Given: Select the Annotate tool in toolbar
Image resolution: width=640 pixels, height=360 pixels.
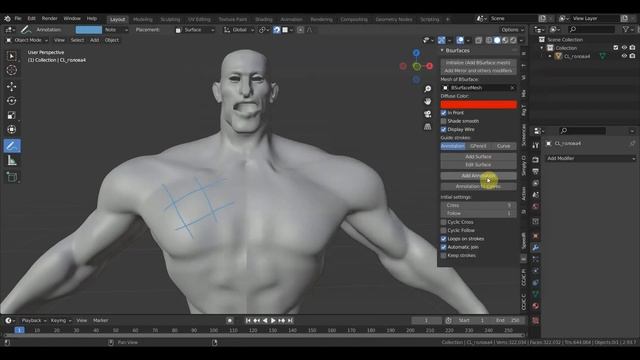Looking at the screenshot, I should pyautogui.click(x=11, y=146).
